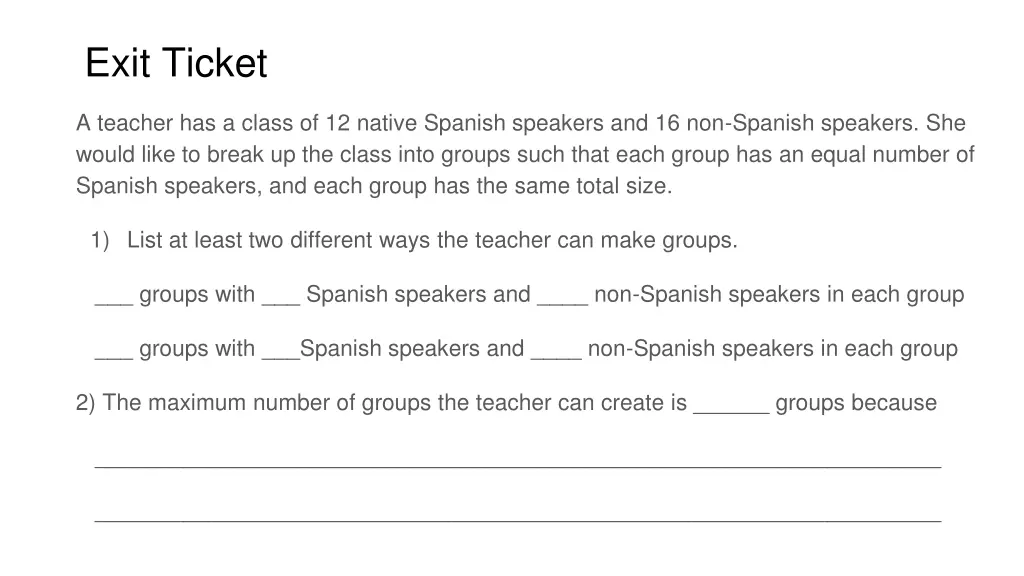Click the word "She" ending the first paragraph line
Viewport: 1024px width, 576px height.
point(946,124)
